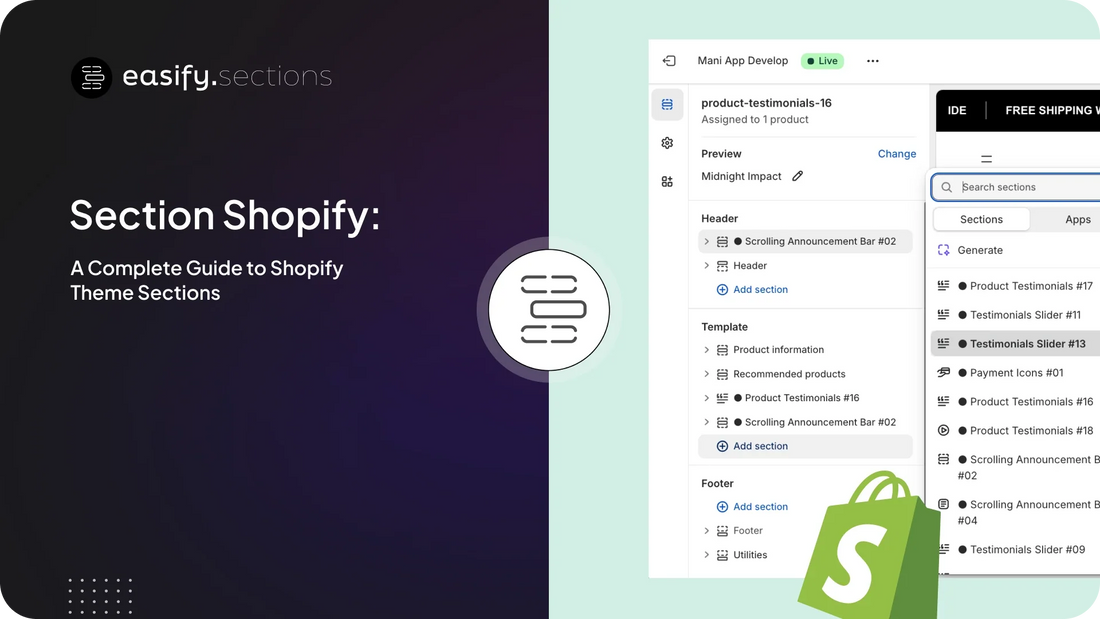The image size is (1100, 619).
Task: Click the exit editor back icon
Action: [x=669, y=61]
